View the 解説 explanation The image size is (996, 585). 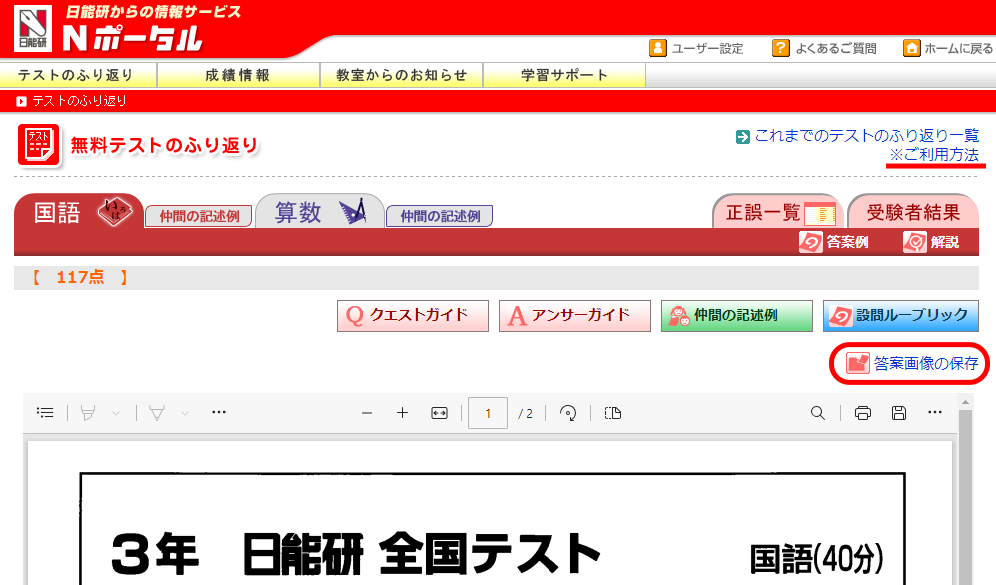pos(931,242)
